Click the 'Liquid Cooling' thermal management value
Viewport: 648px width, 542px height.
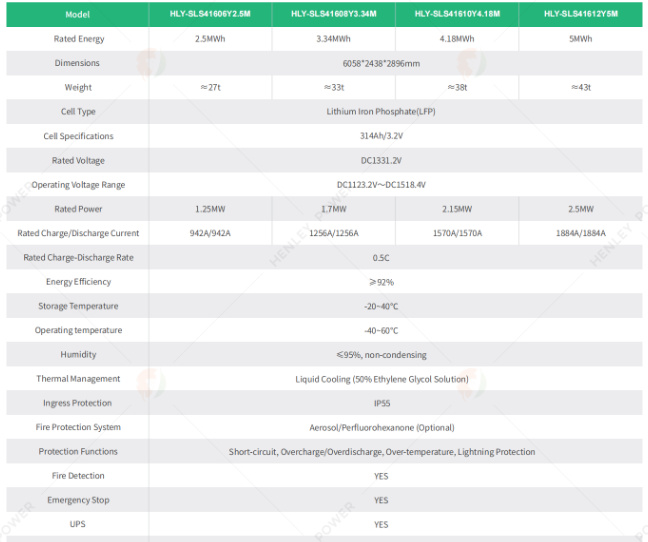pyautogui.click(x=381, y=379)
